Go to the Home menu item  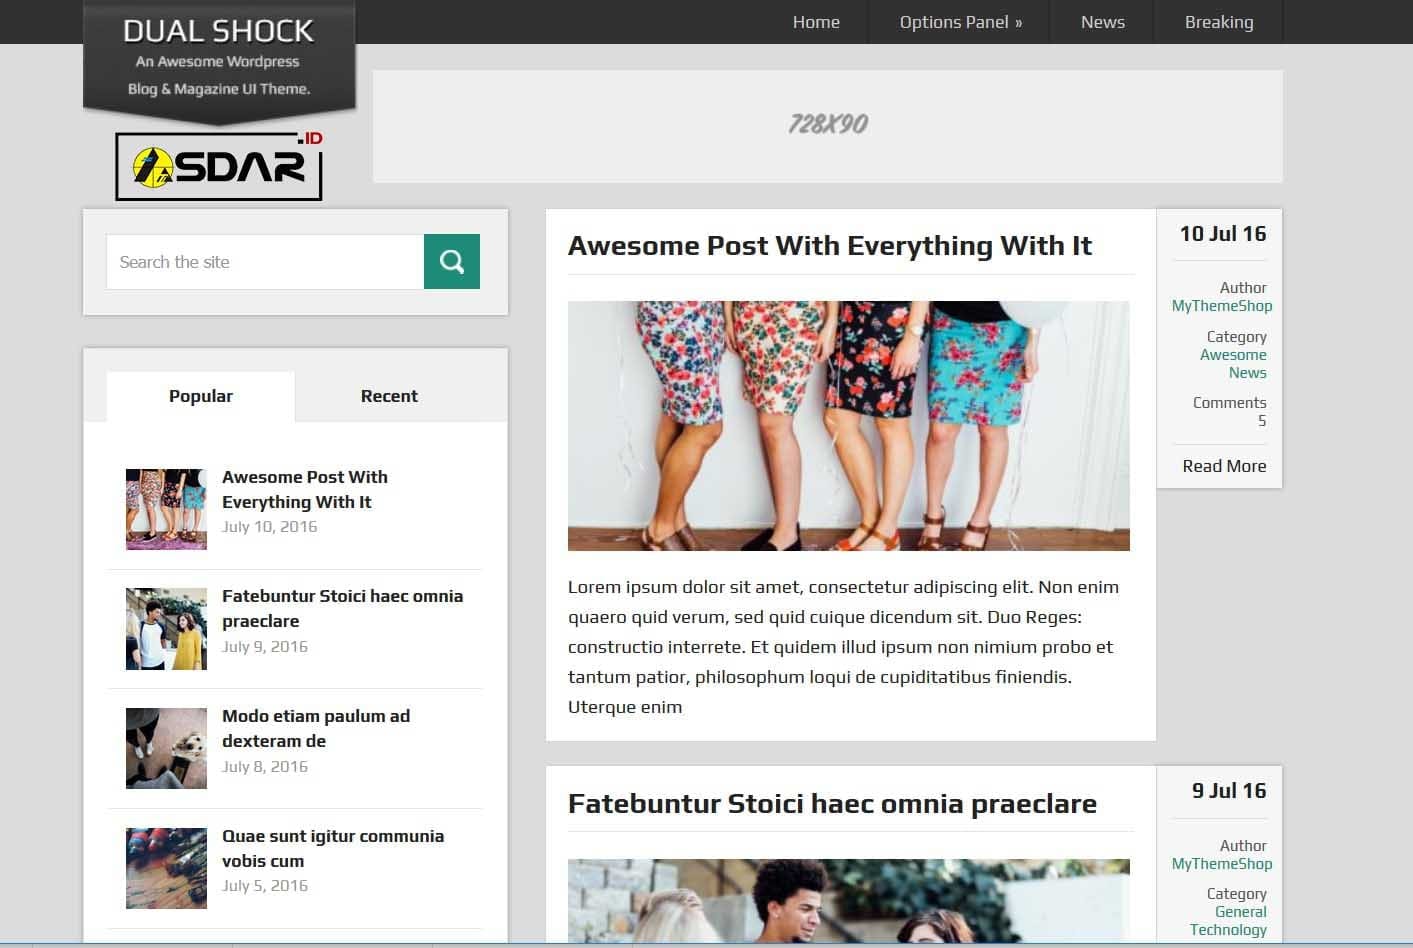pos(816,22)
